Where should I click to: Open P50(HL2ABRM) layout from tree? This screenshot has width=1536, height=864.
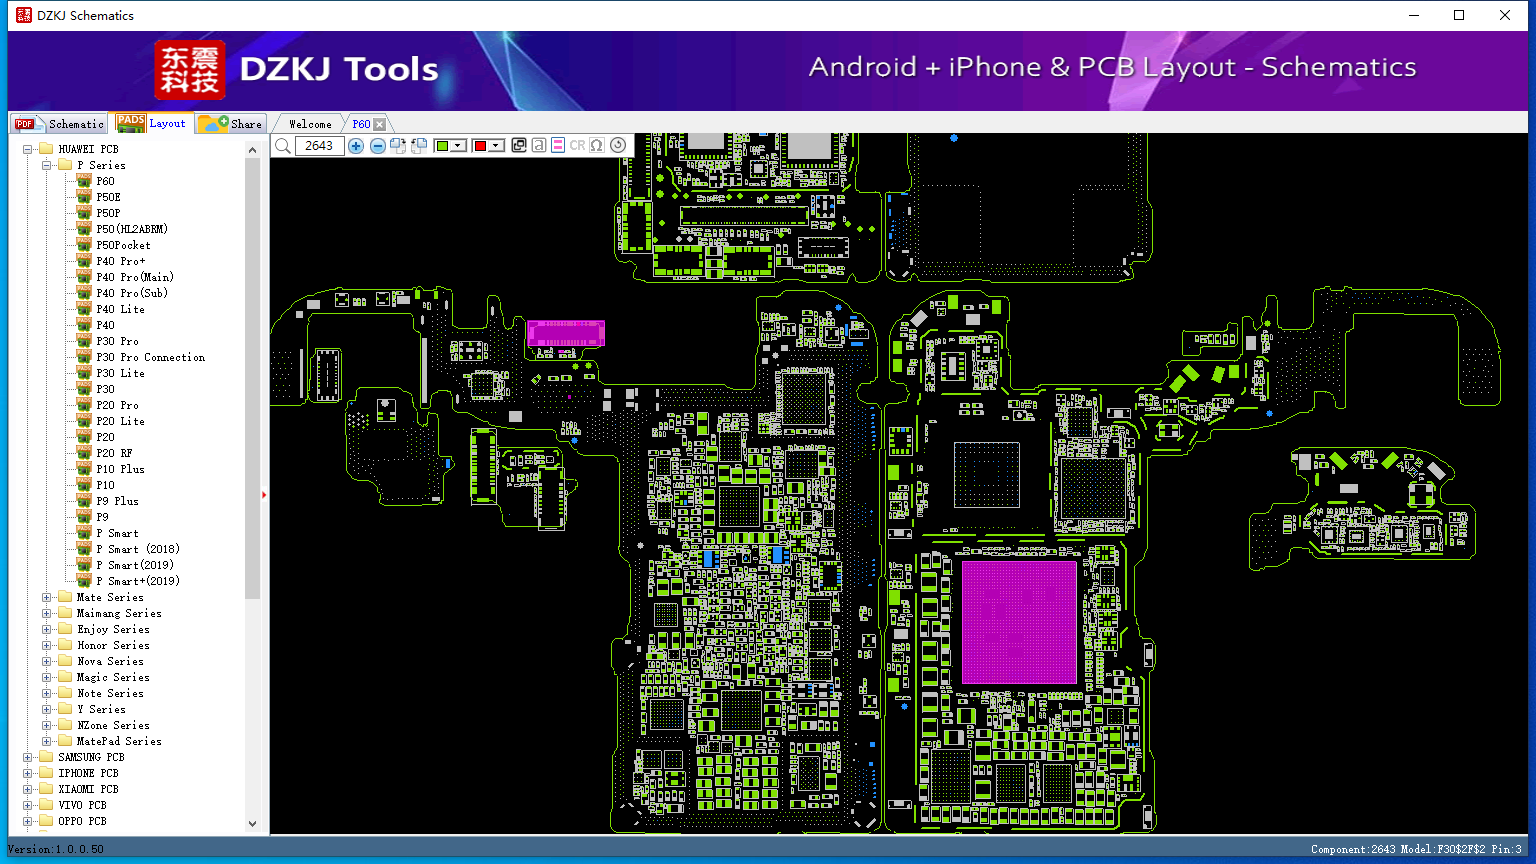tap(132, 229)
